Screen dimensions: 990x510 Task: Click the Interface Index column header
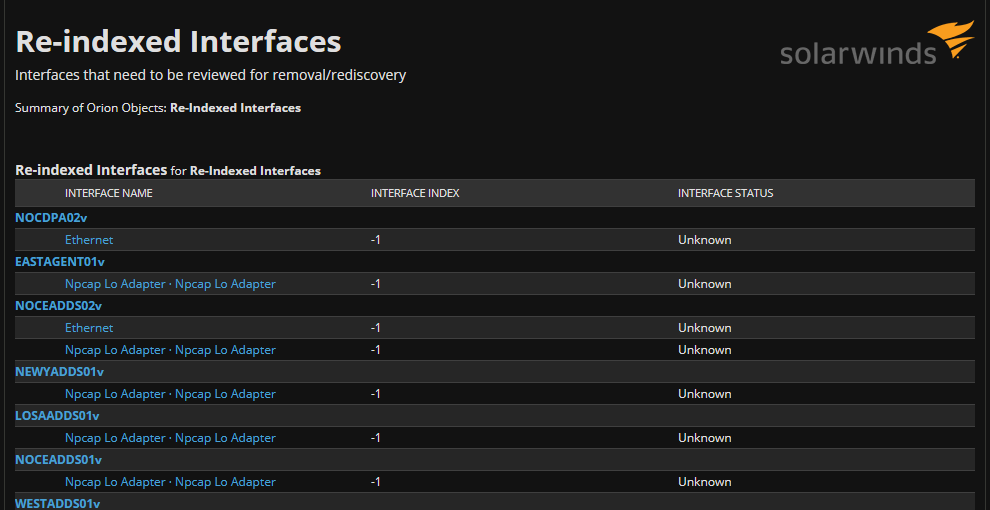[x=415, y=193]
